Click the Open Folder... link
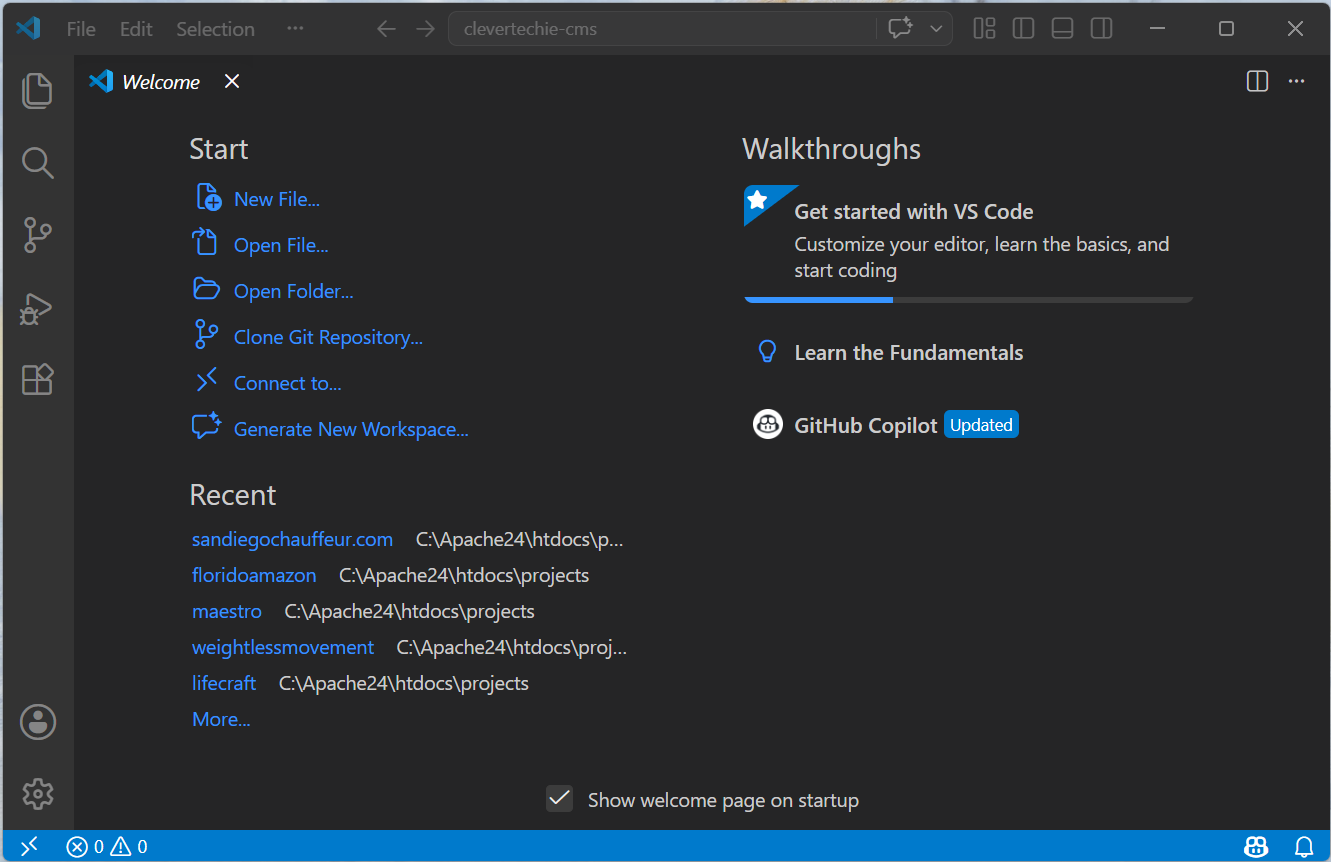Image resolution: width=1331 pixels, height=862 pixels. 294,291
